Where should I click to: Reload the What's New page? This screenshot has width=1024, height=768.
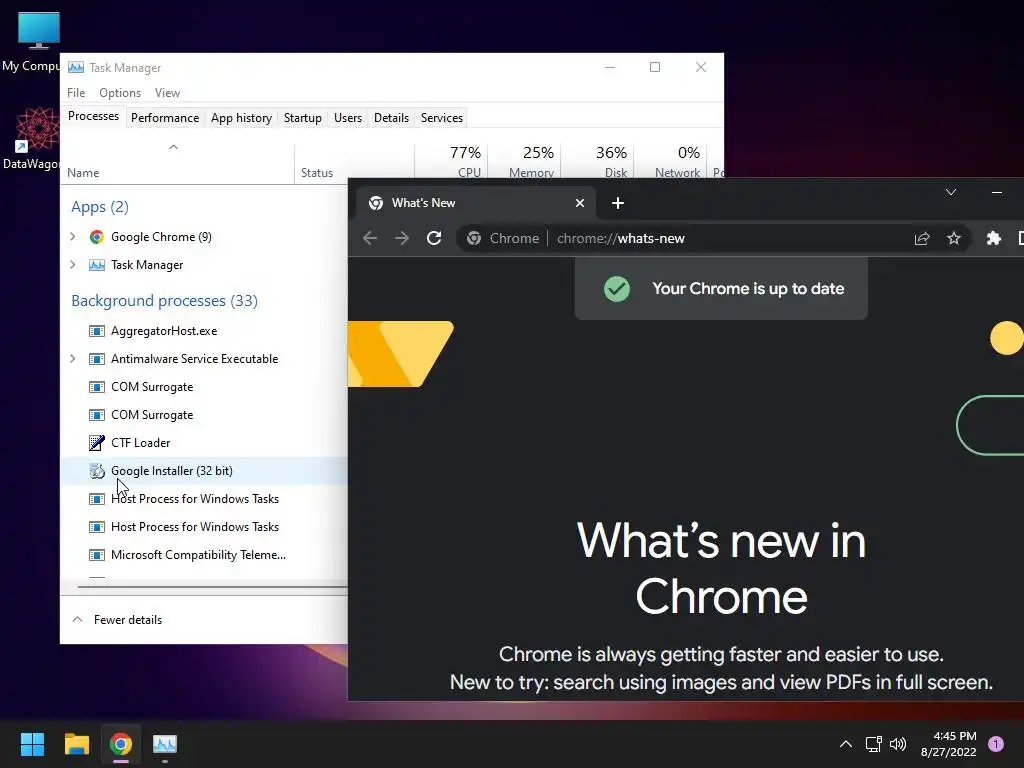pos(434,238)
